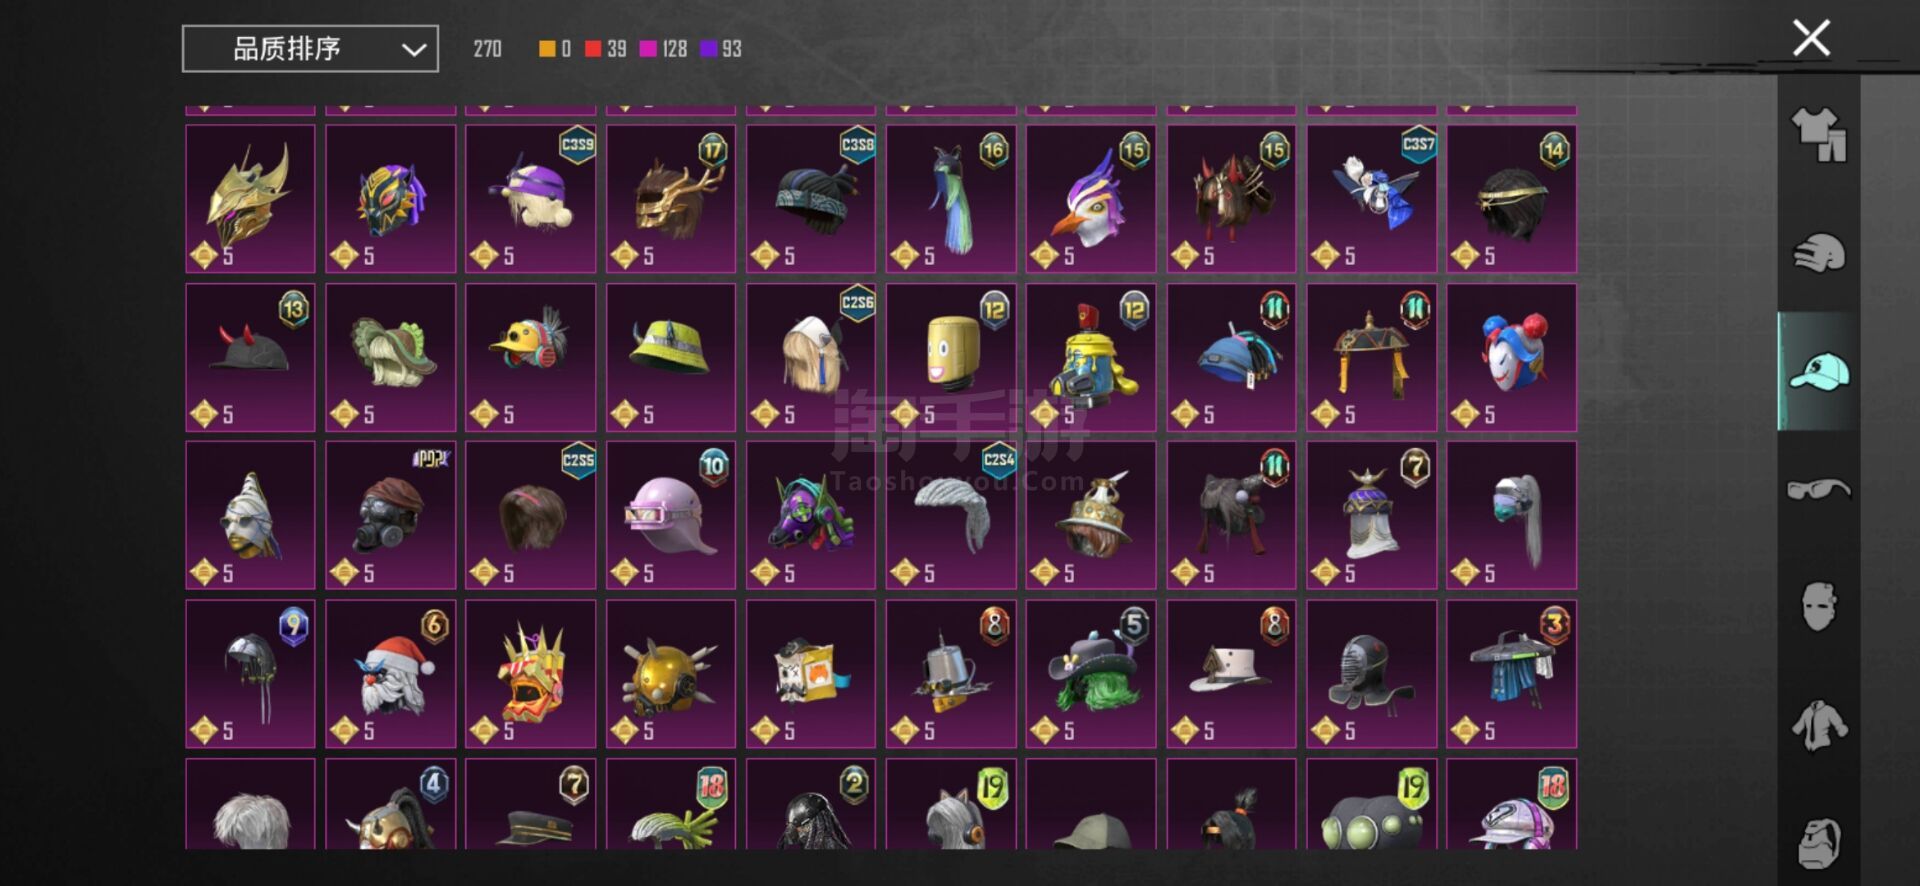1920x886 pixels.
Task: Filter by the pink quality swatch
Action: 648,49
